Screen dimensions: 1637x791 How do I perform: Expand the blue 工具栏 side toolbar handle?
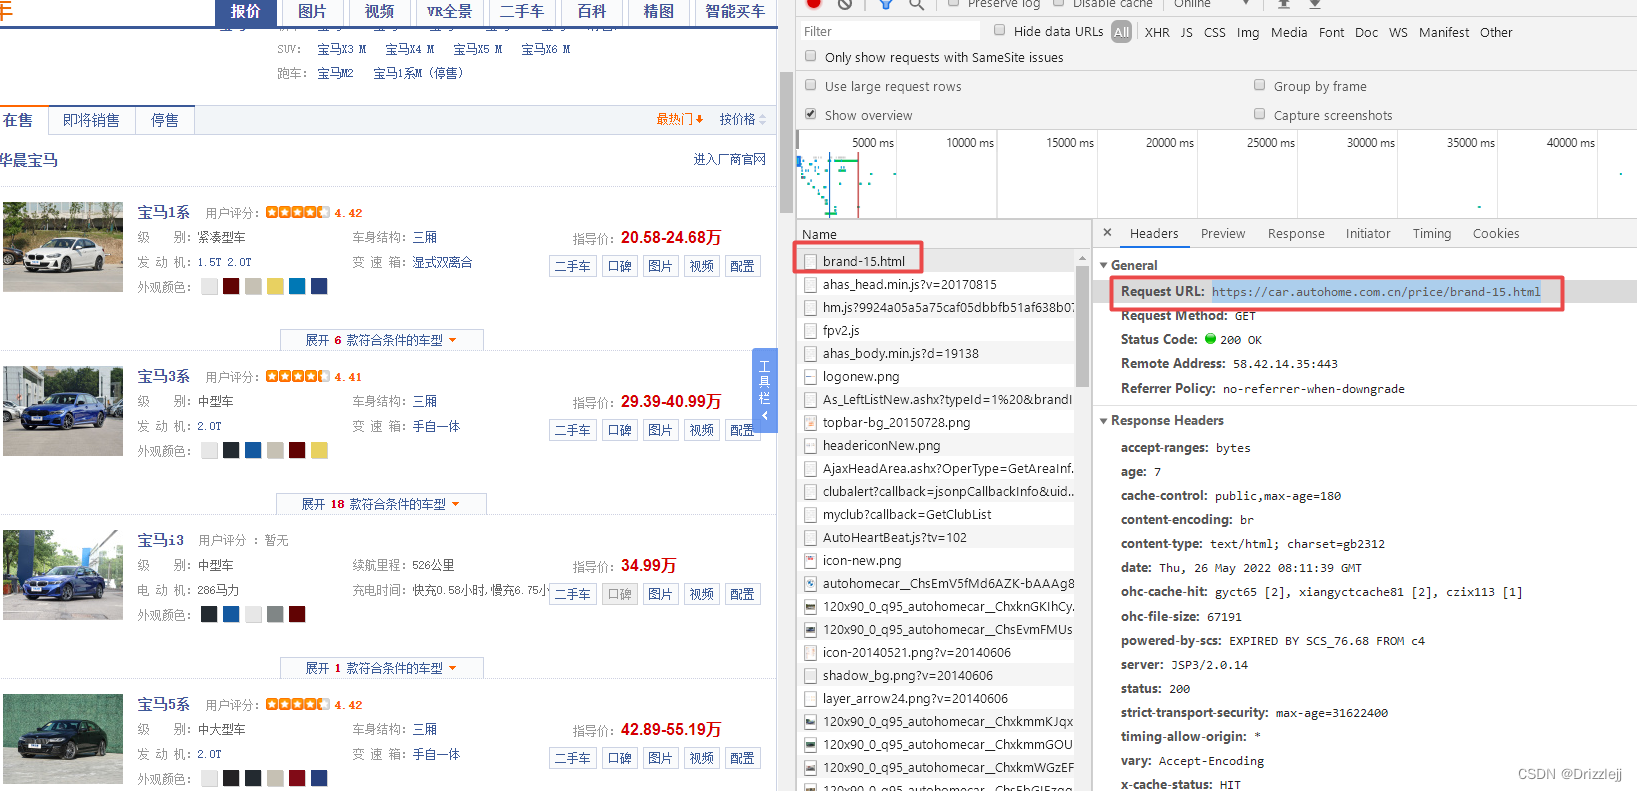[x=764, y=390]
